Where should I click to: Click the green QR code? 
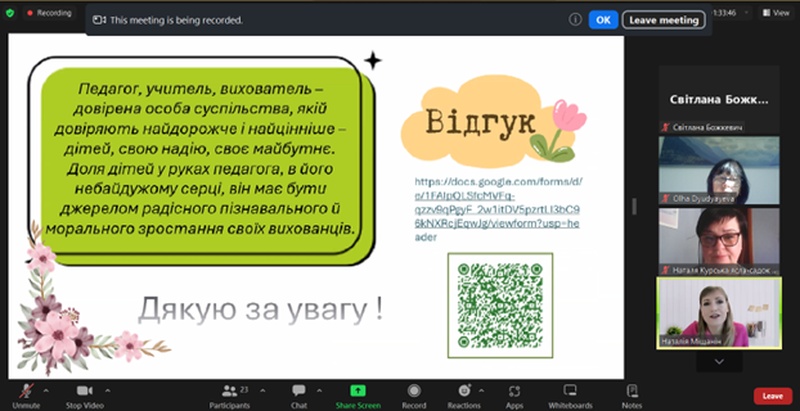(500, 305)
